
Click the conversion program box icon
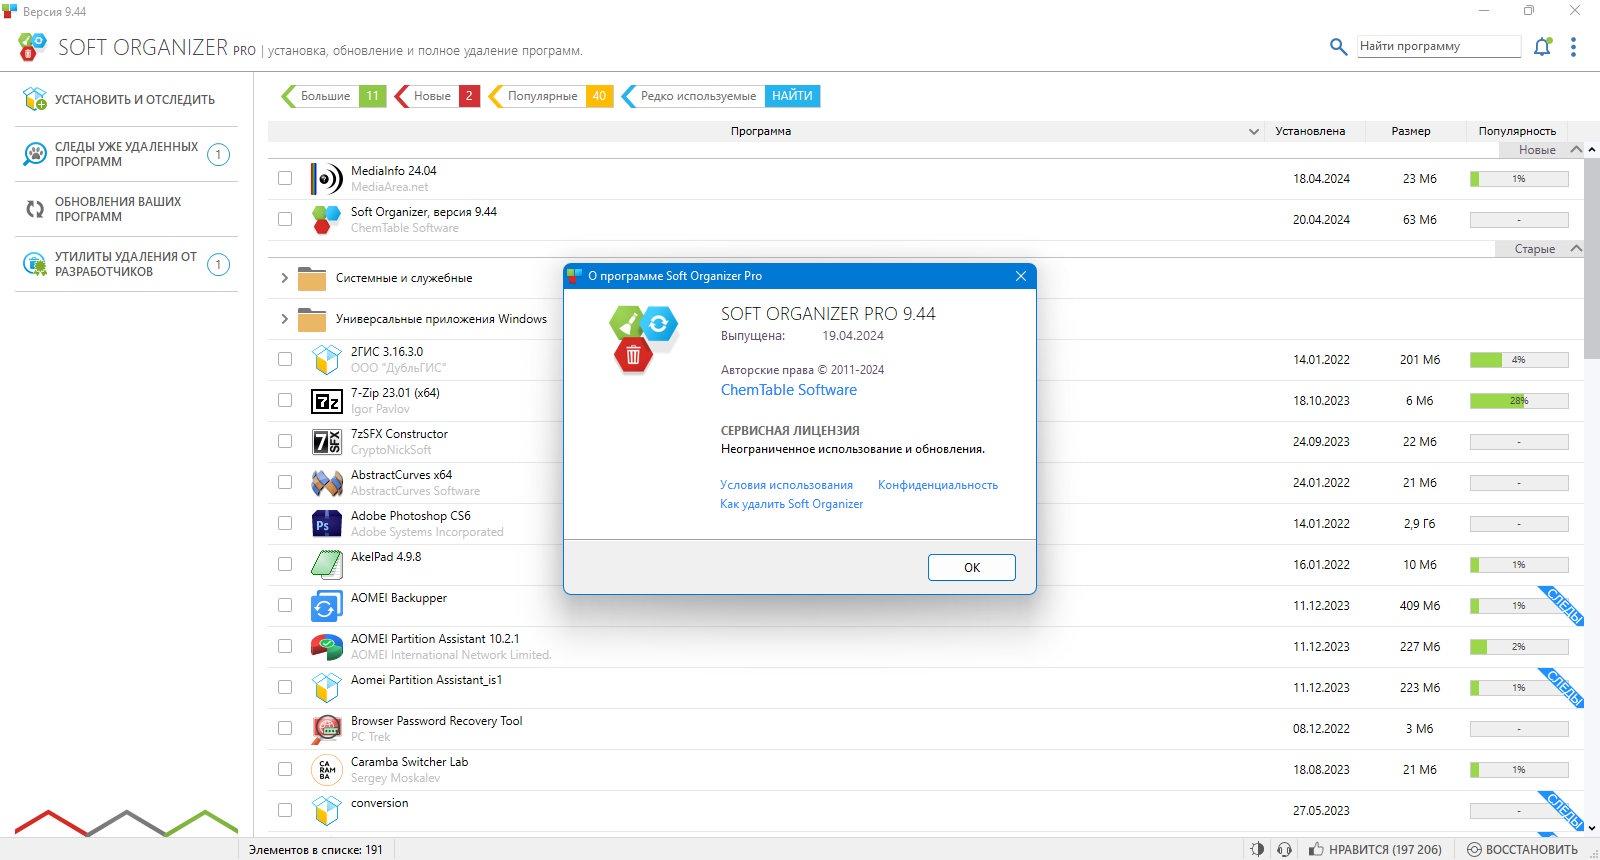pyautogui.click(x=326, y=811)
